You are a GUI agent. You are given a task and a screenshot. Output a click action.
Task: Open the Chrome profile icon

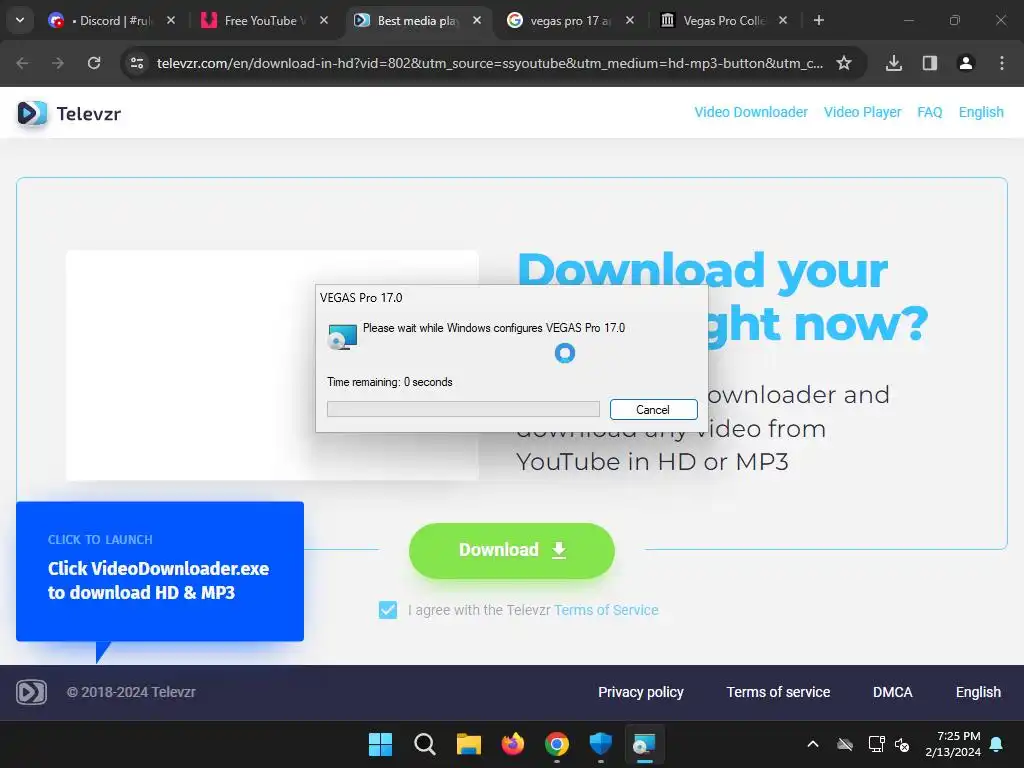tap(966, 63)
